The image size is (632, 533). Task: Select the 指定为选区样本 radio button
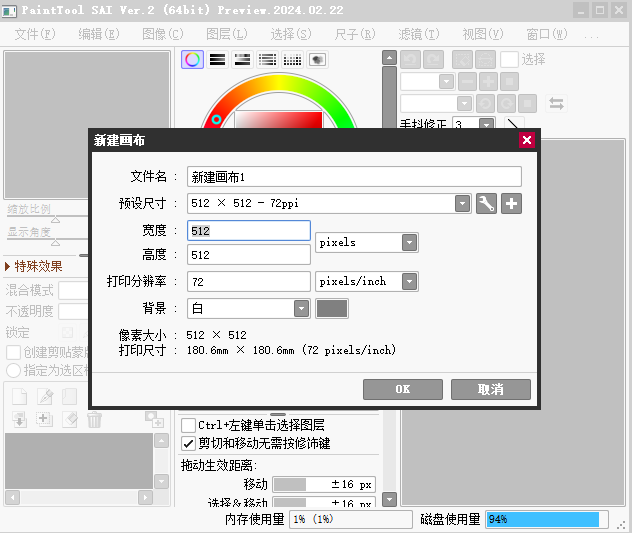pyautogui.click(x=13, y=370)
